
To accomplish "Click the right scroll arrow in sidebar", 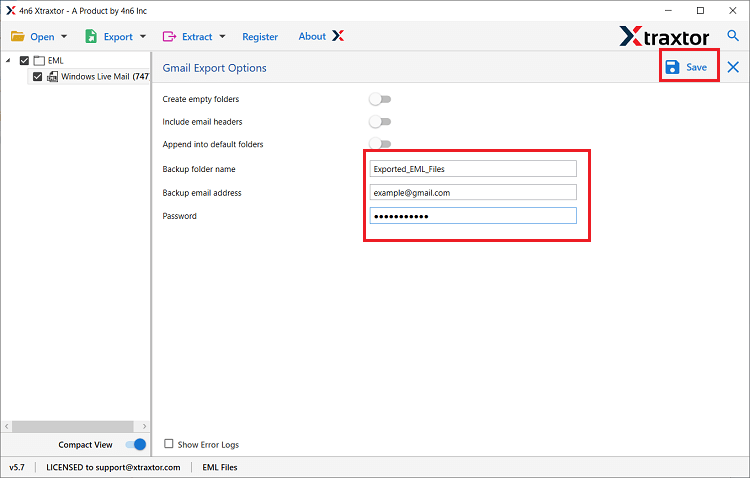I will click(144, 426).
